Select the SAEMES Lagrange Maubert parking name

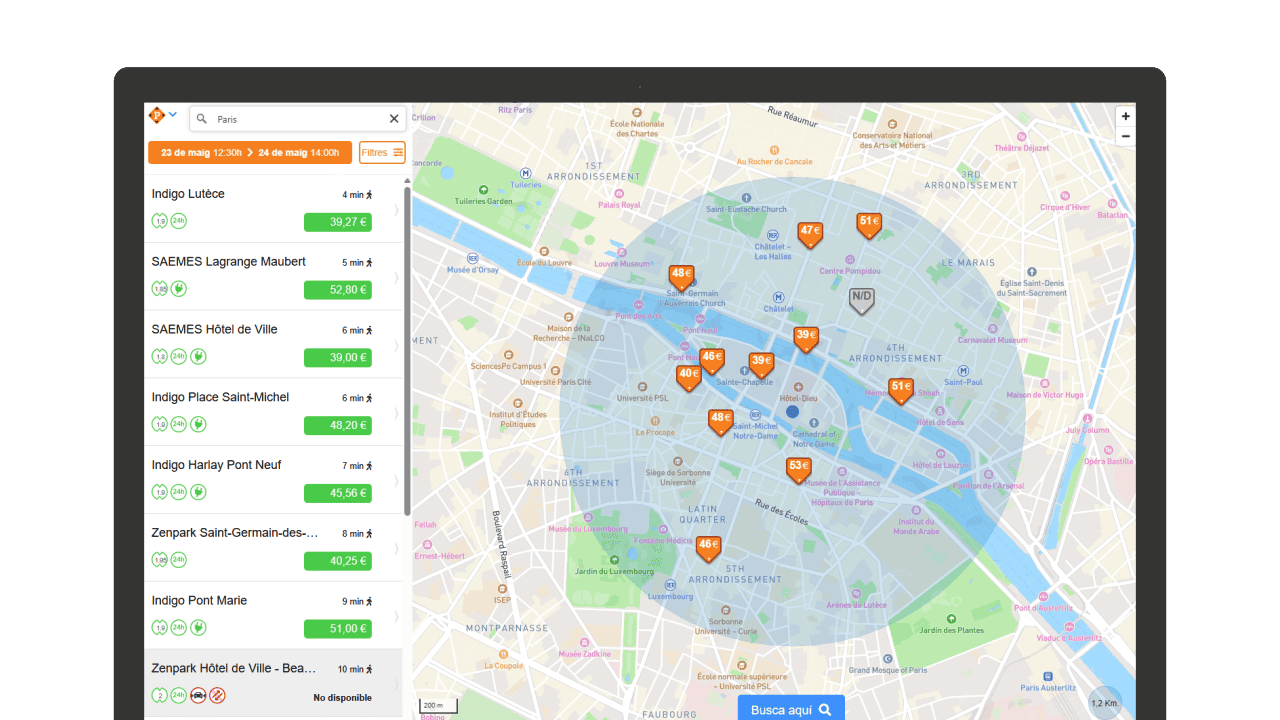[x=229, y=262]
